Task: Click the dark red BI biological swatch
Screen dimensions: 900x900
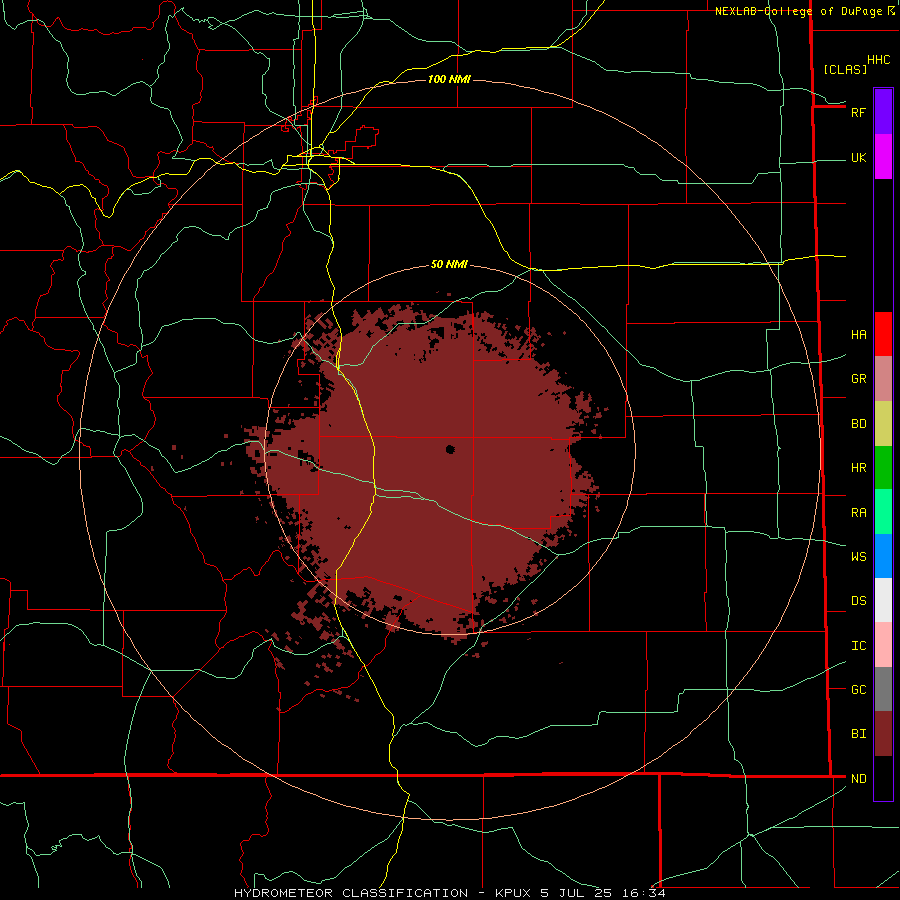Action: (883, 734)
